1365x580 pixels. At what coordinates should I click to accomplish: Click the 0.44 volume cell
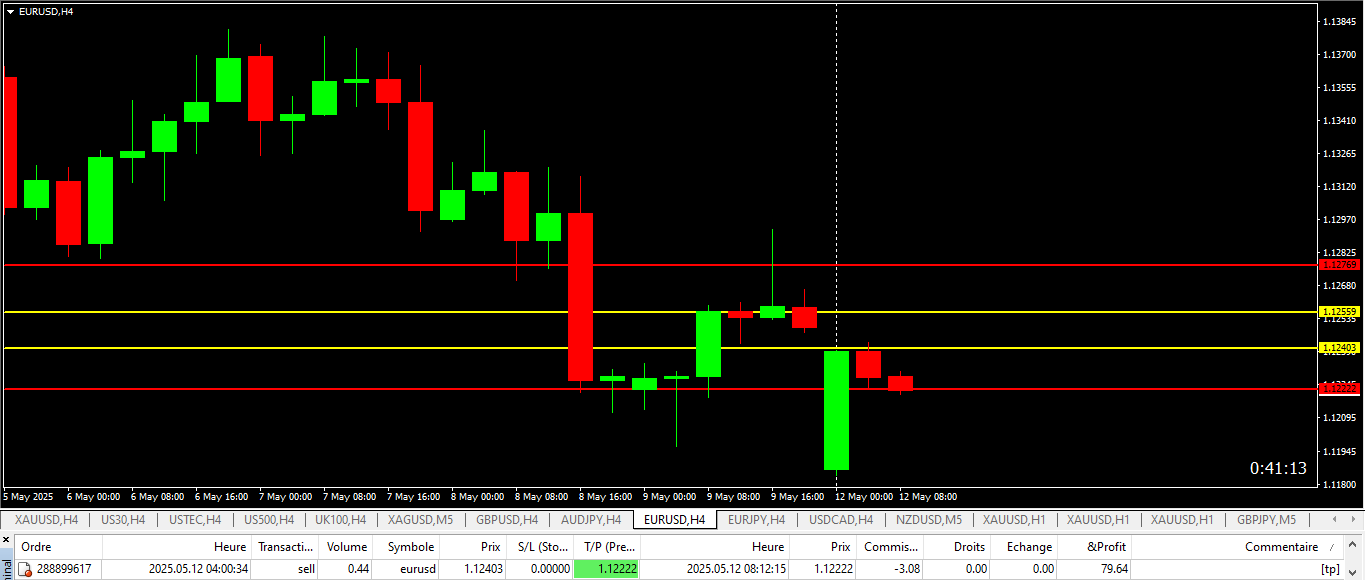pos(357,569)
